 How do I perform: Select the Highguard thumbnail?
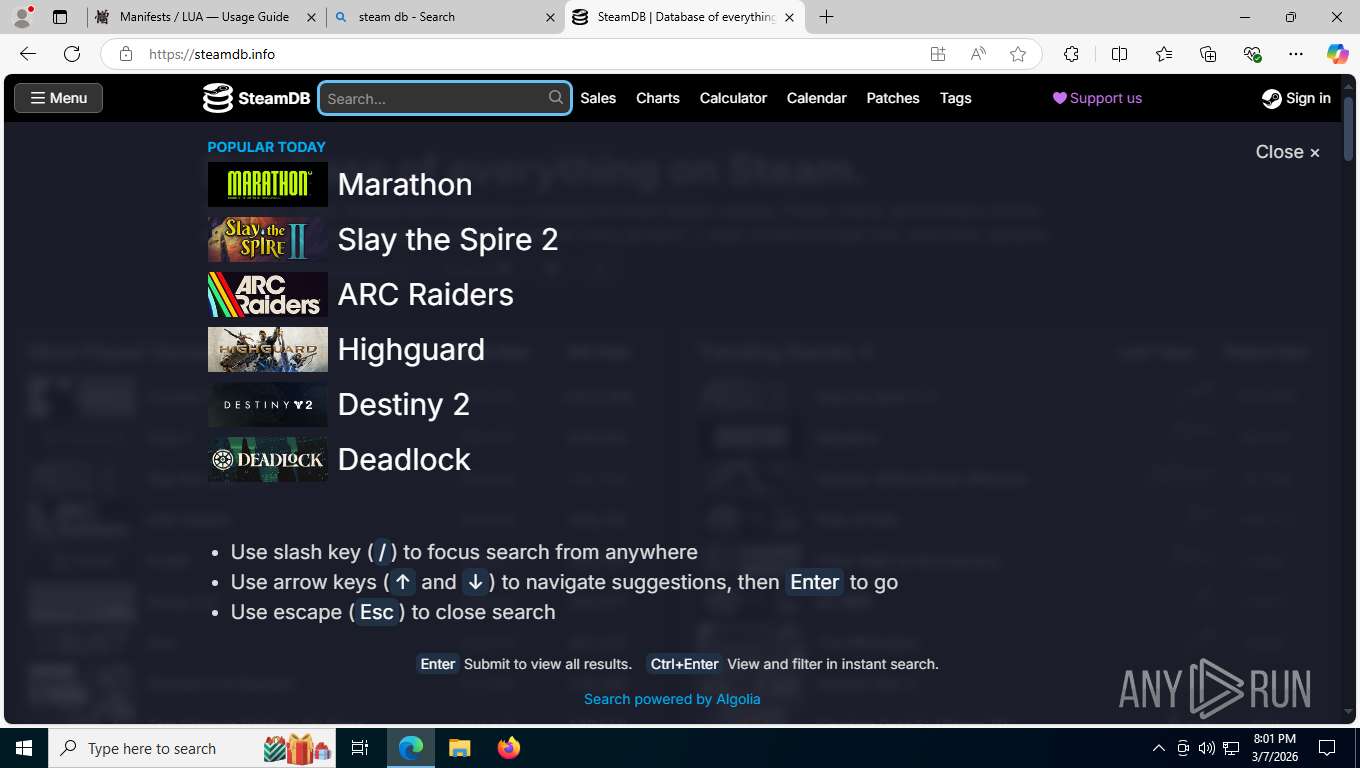[x=268, y=349]
